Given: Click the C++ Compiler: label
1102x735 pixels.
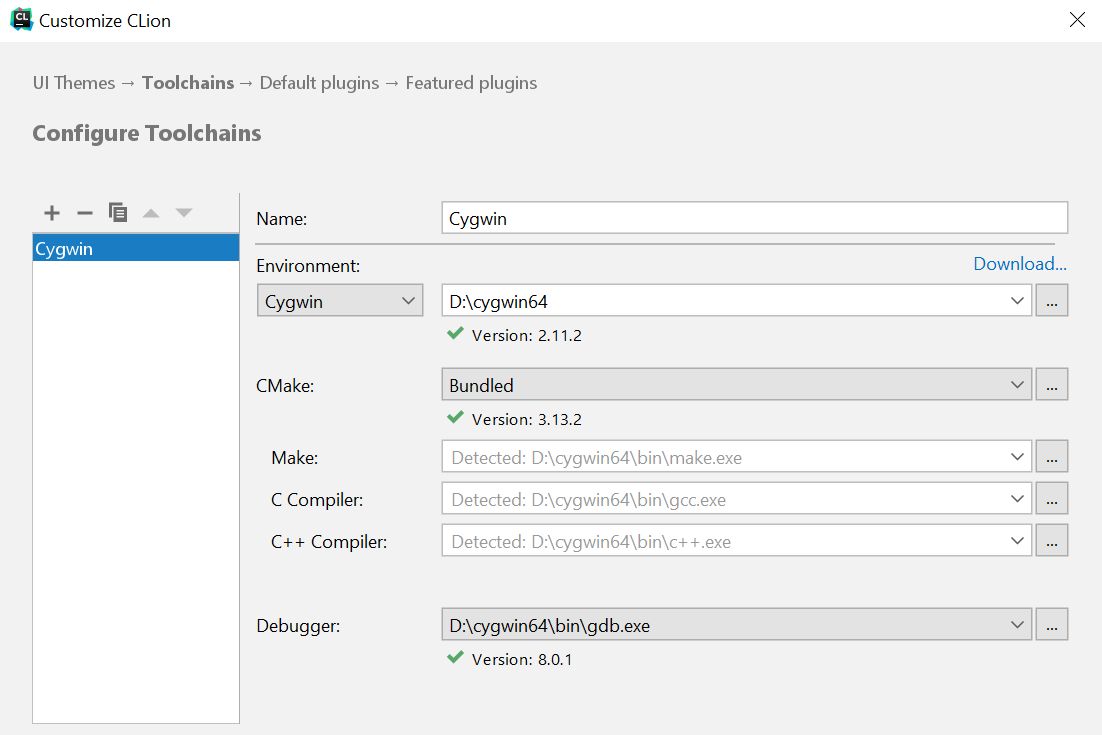Looking at the screenshot, I should 329,542.
